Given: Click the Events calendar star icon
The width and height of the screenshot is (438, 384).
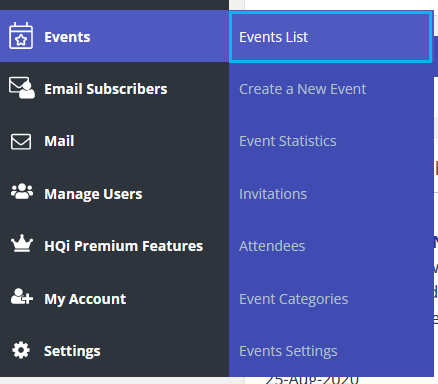Looking at the screenshot, I should (21, 36).
